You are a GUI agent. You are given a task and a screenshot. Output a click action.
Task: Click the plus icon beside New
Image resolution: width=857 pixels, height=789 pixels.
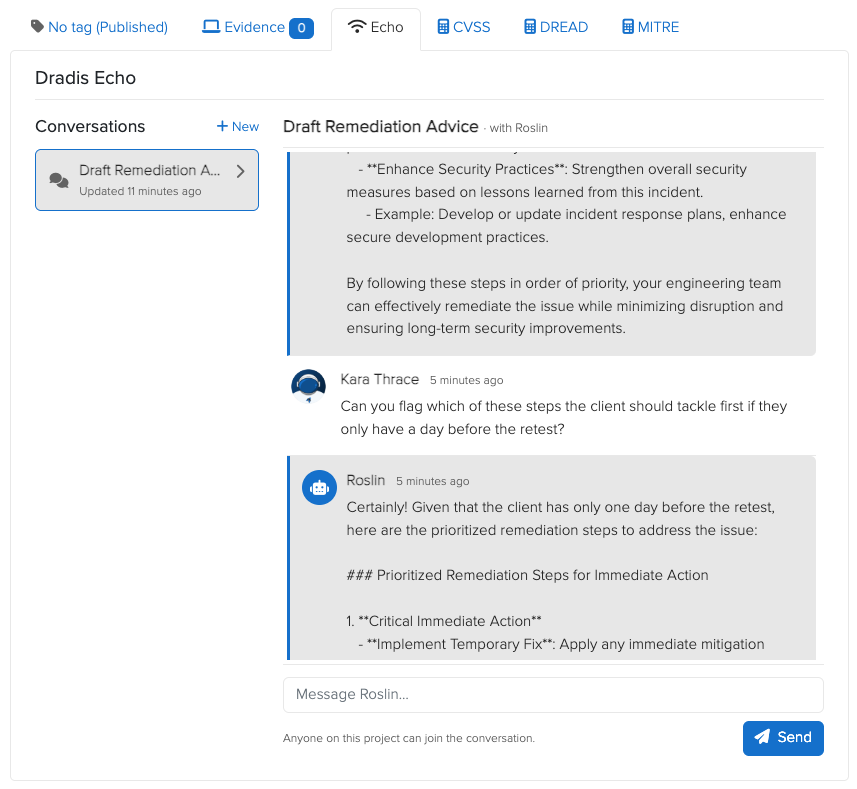click(x=222, y=126)
